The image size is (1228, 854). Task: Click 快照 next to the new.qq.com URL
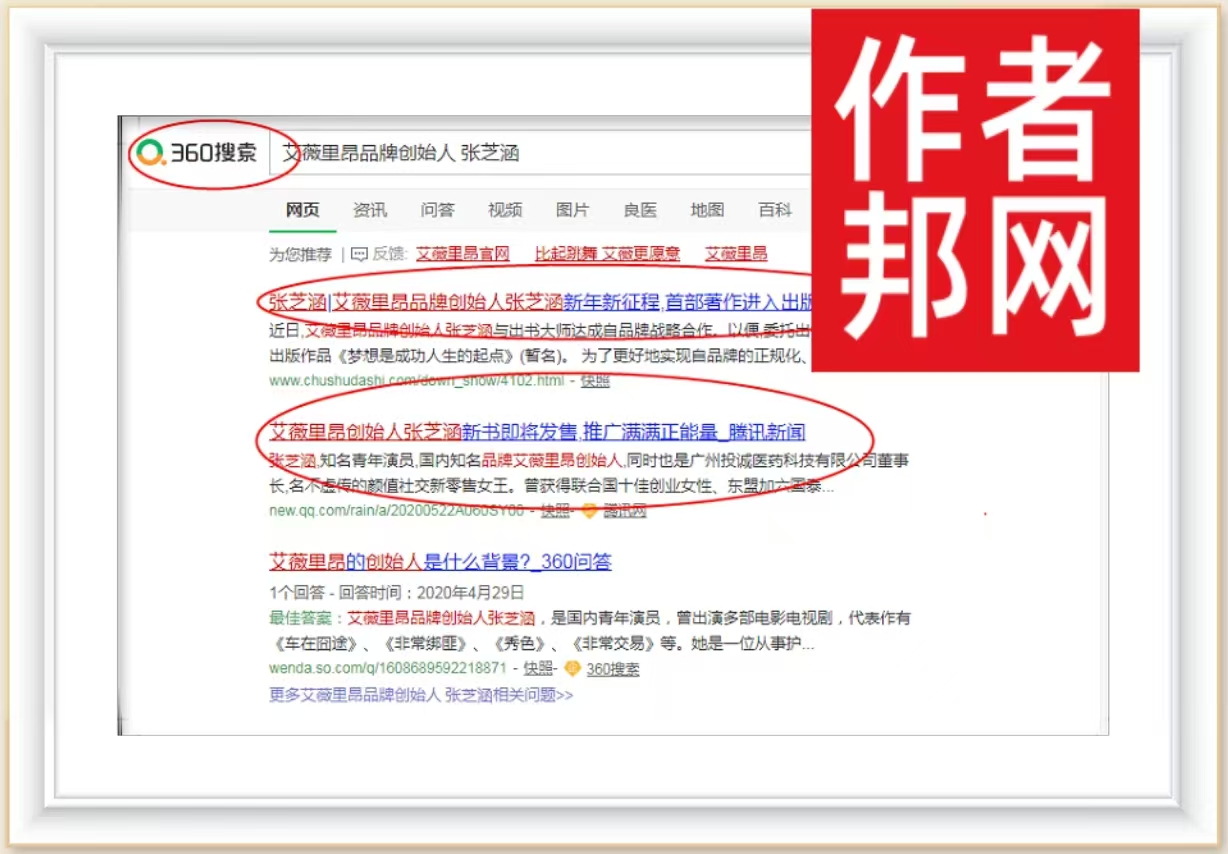tap(555, 511)
